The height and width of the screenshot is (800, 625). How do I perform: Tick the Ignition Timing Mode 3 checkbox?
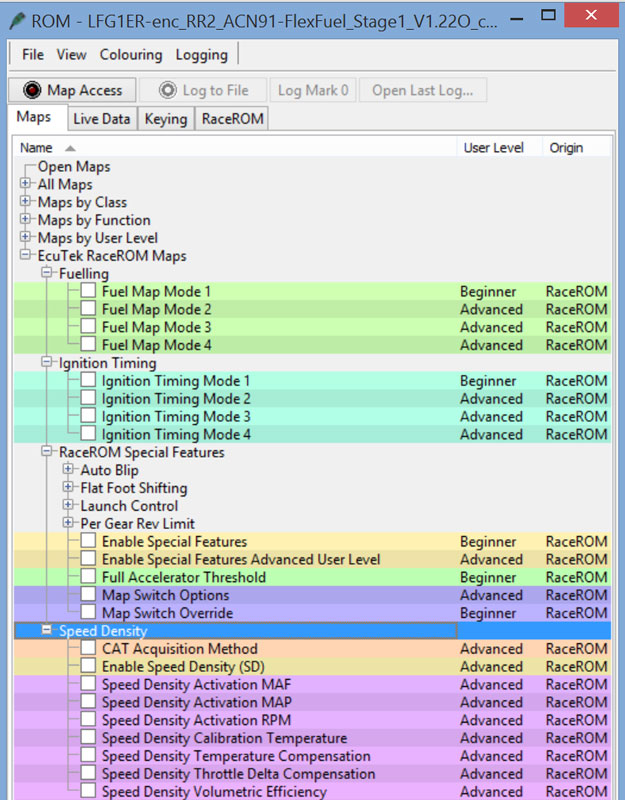88,415
